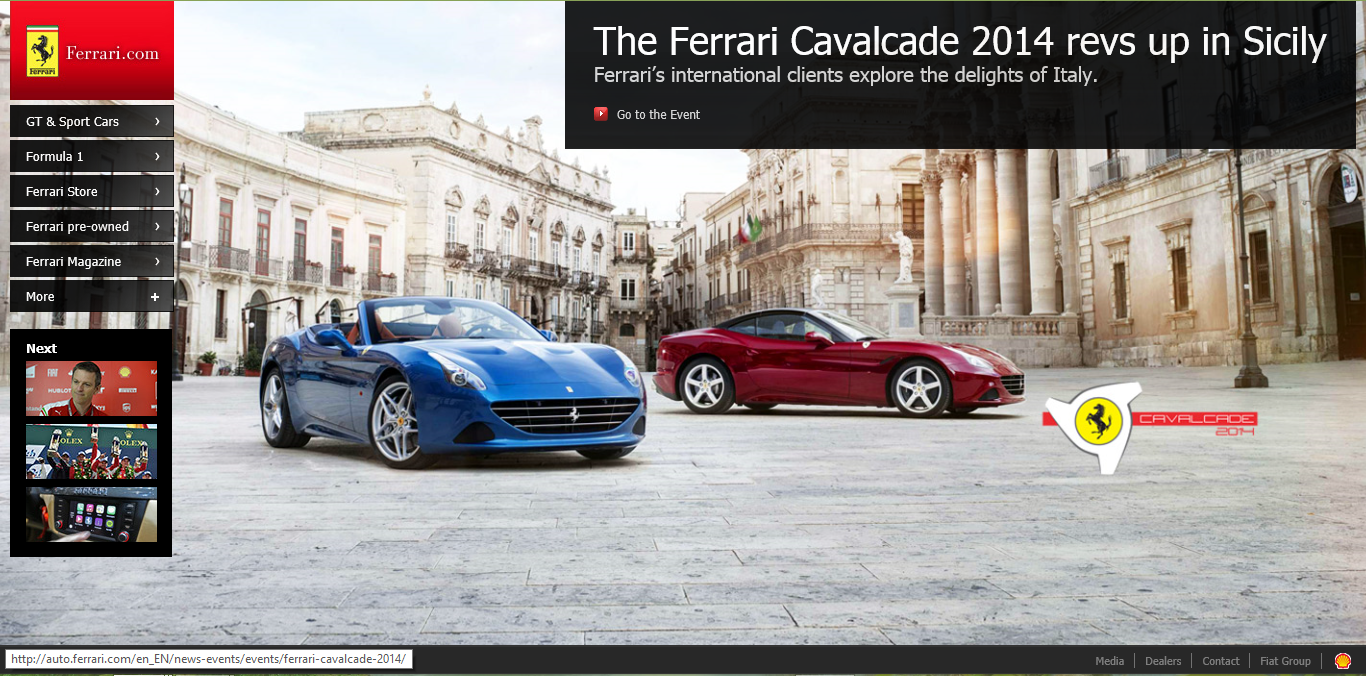
Task: Open the Ferrari Magazine menu
Action: pyautogui.click(x=92, y=261)
